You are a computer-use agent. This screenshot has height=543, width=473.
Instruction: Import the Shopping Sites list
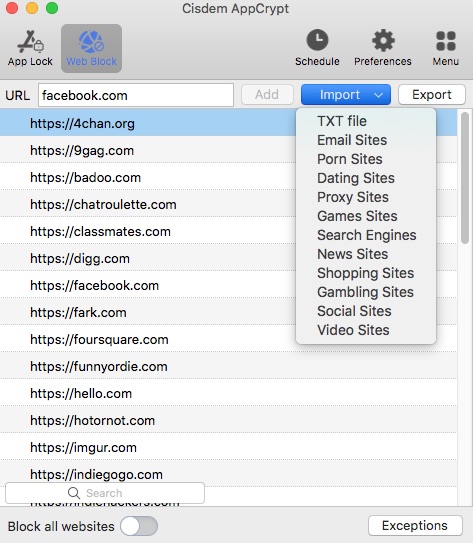pos(365,273)
